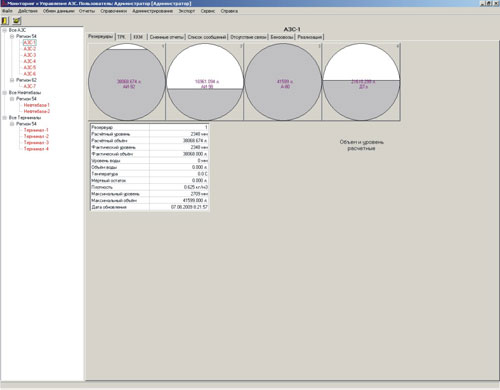Image resolution: width=500 pixels, height=390 pixels.
Task: Collapse Регион 54 under Все АЗС
Action: tap(12, 36)
